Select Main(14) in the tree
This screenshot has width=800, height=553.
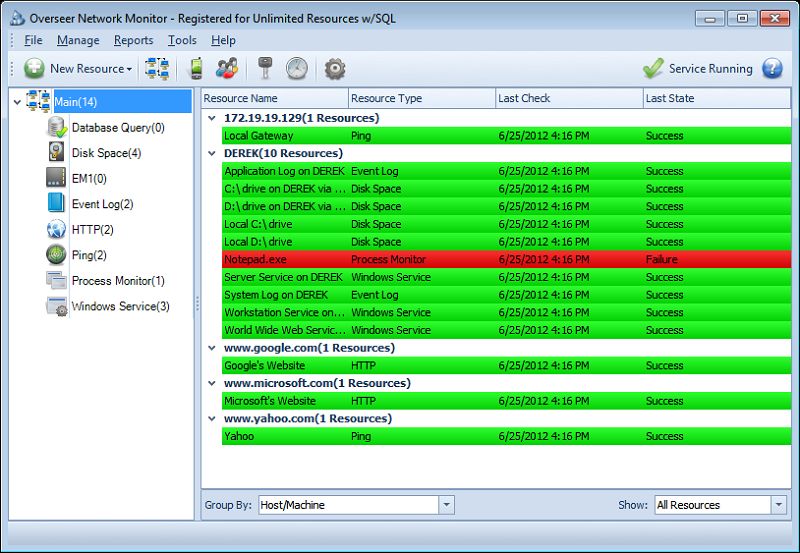pos(122,102)
